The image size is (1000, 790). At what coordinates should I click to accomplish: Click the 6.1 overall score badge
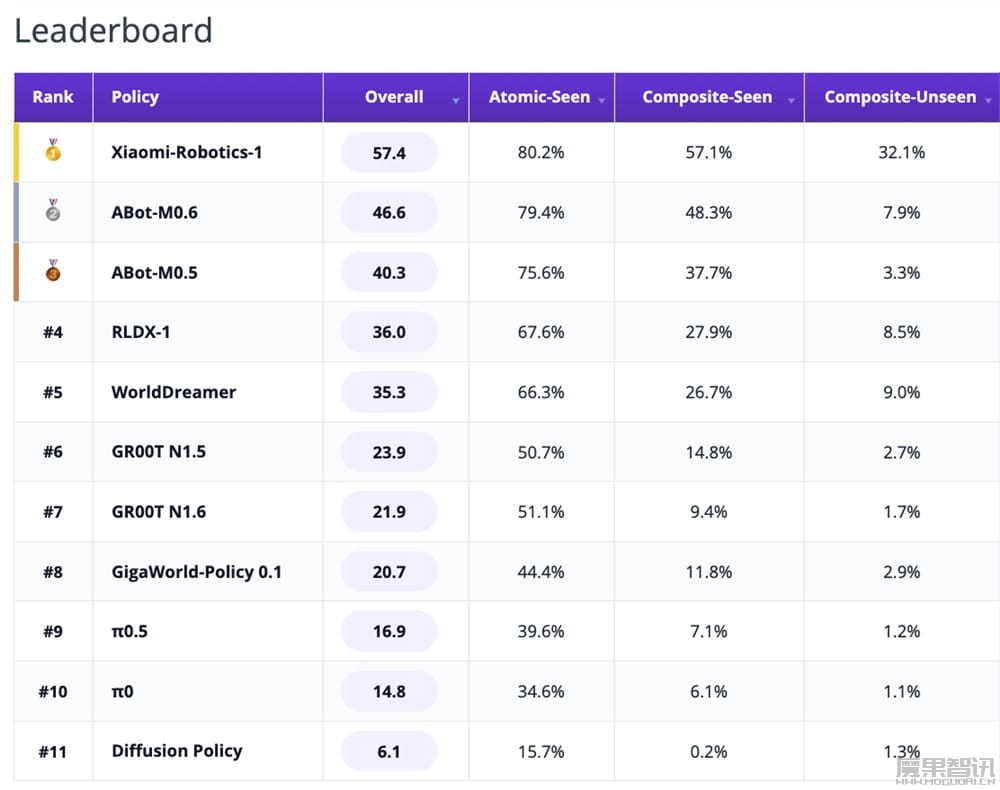389,751
